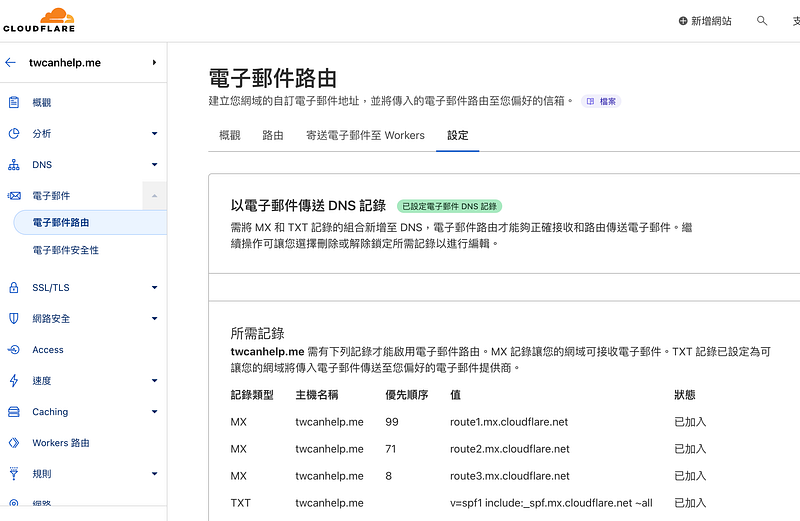
Task: Click the SSL/TLS lock icon
Action: [14, 288]
